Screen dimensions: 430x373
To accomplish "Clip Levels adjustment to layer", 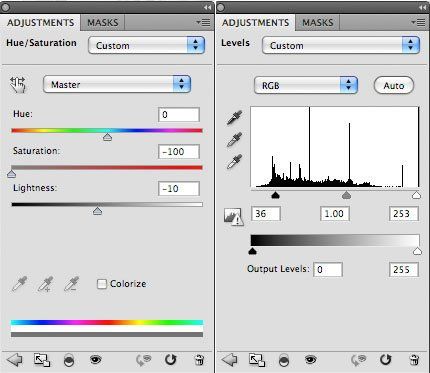I will [284, 360].
